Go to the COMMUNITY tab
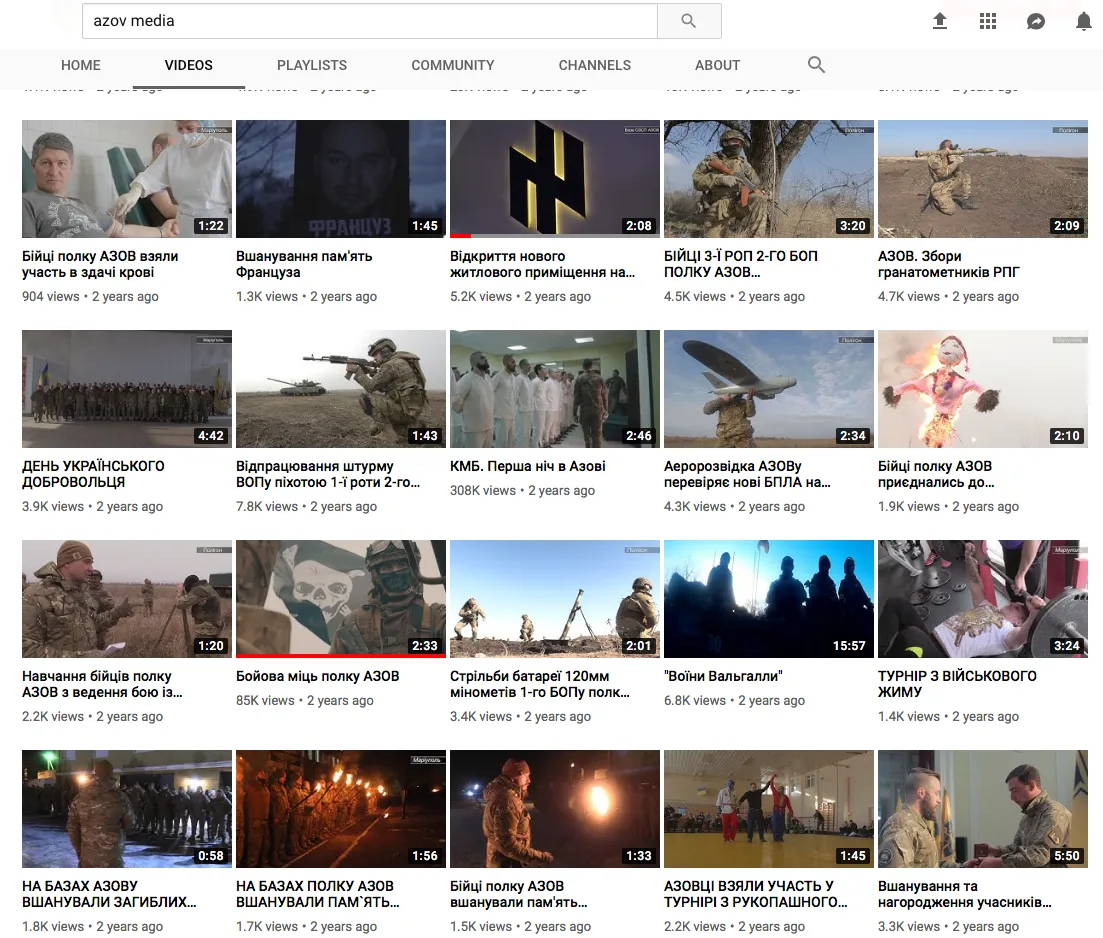Viewport: 1103px width, 938px height. [453, 65]
